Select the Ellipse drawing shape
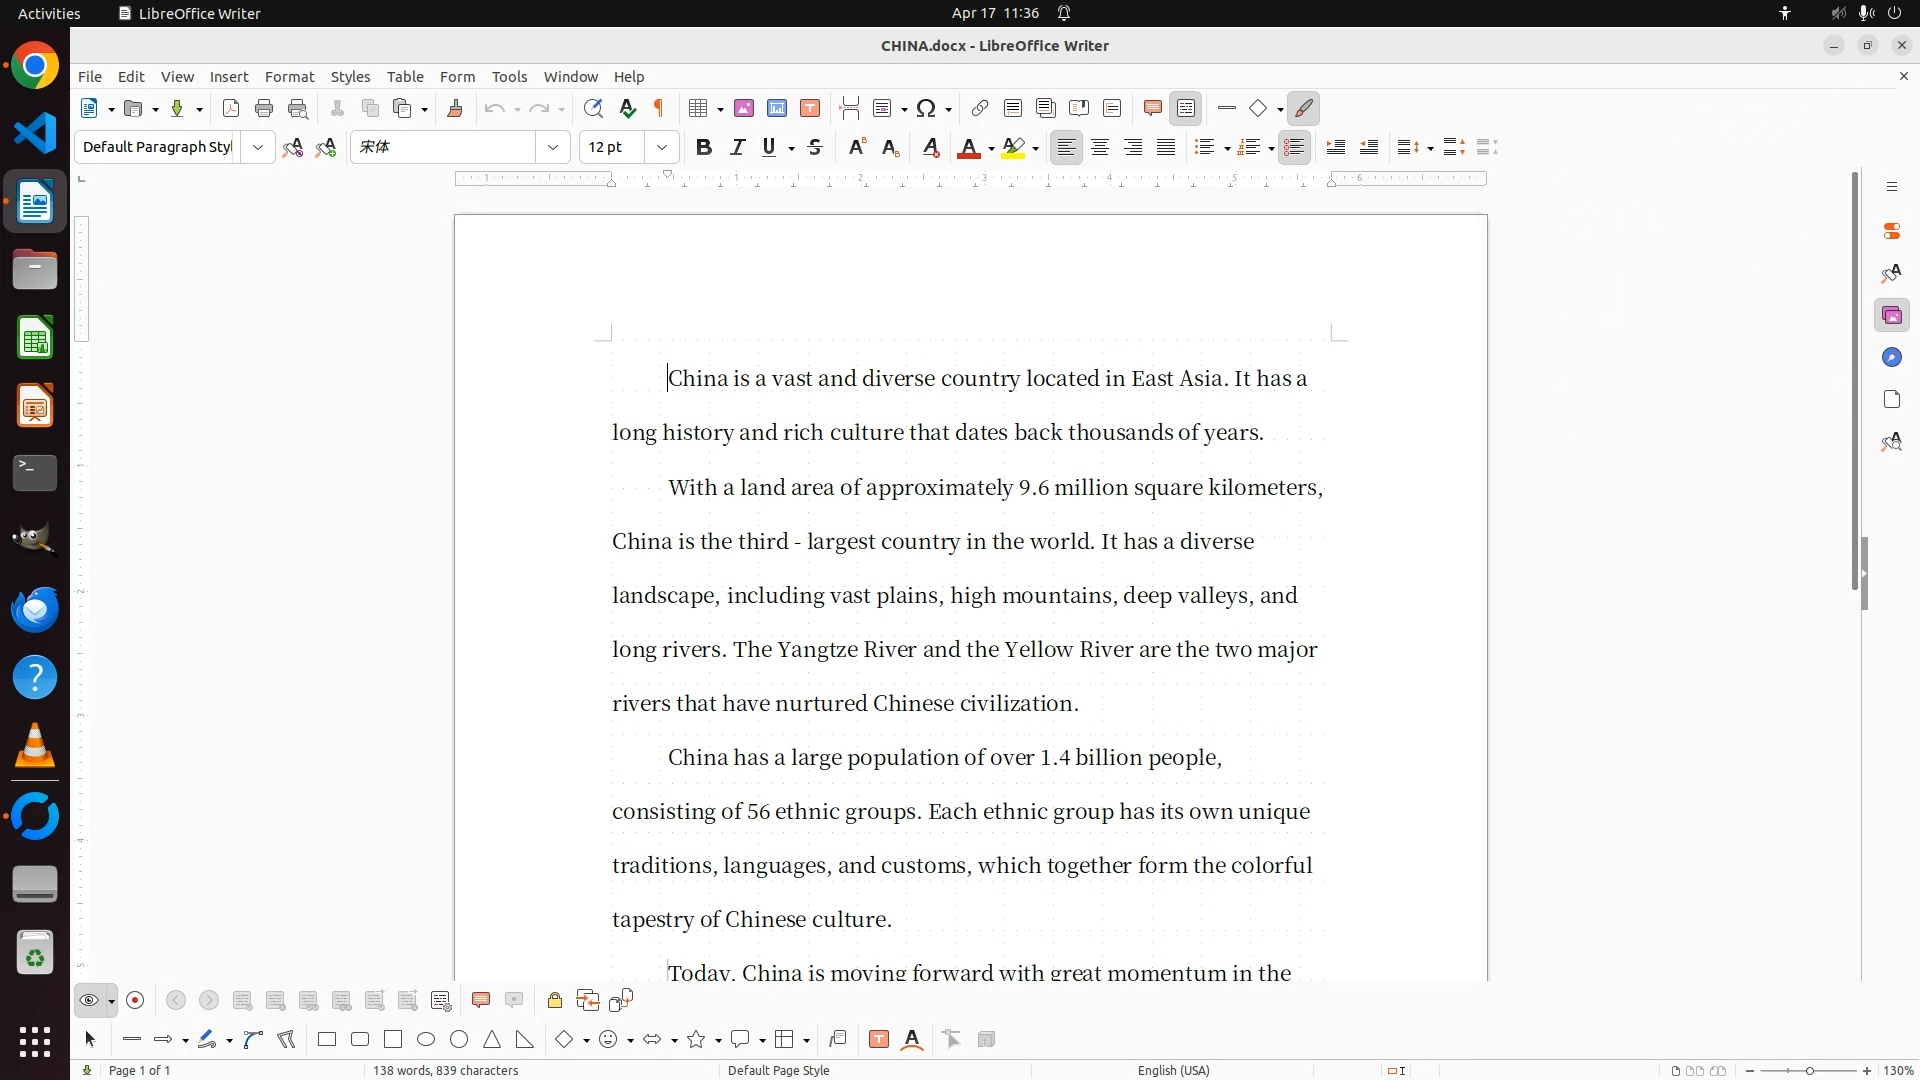The height and width of the screenshot is (1080, 1920). click(426, 1040)
